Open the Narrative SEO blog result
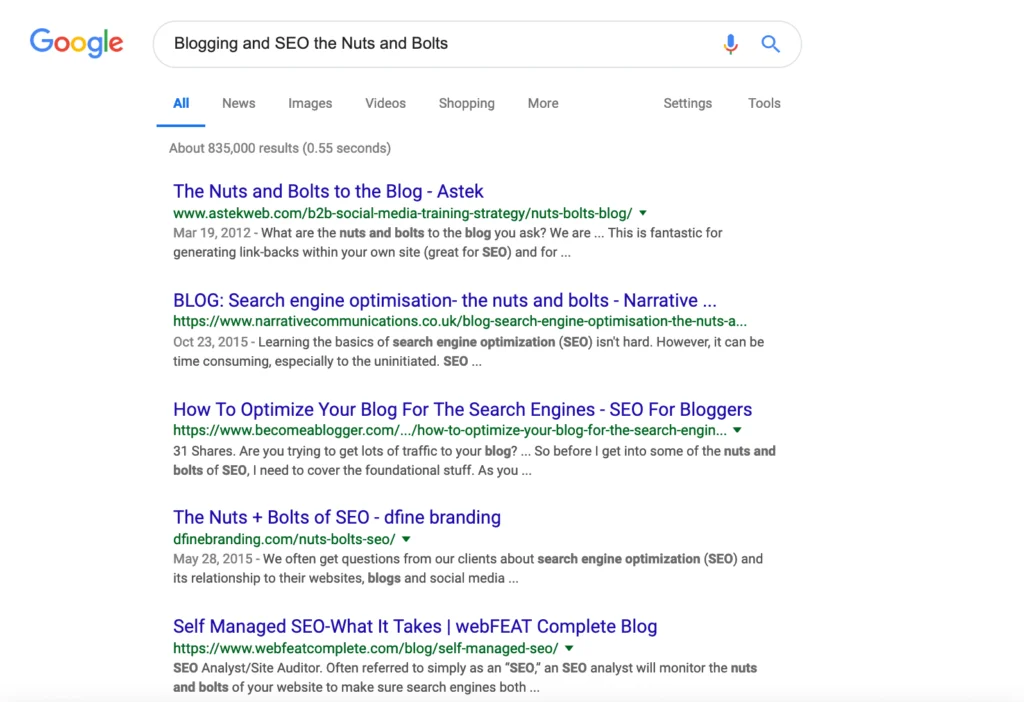Image resolution: width=1024 pixels, height=702 pixels. pos(447,300)
